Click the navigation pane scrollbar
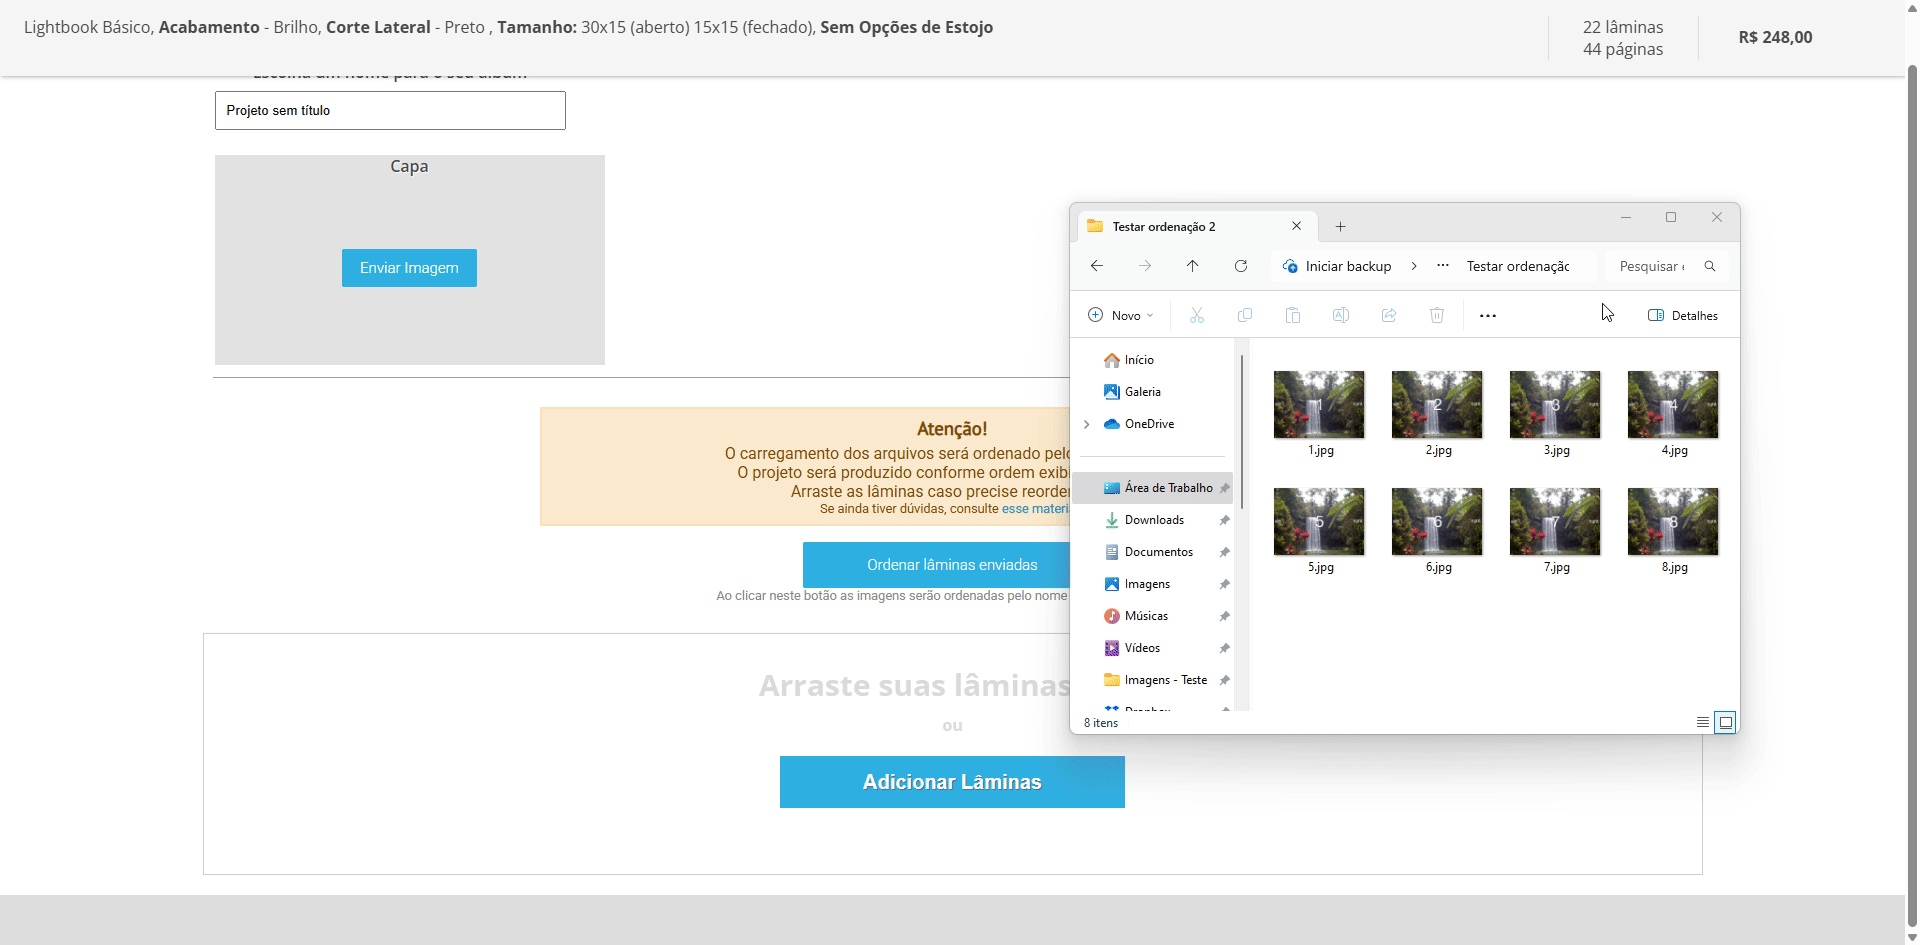Viewport: 1920px width, 945px height. coord(1242,430)
